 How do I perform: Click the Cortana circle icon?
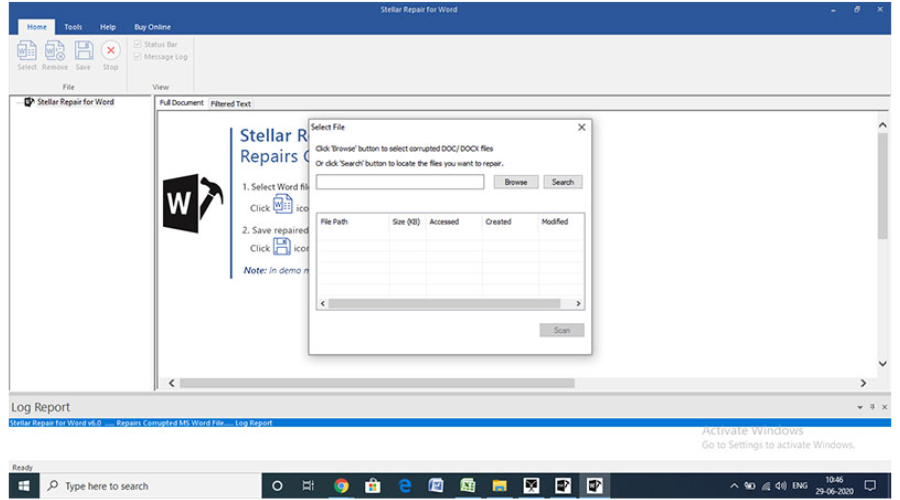point(277,486)
